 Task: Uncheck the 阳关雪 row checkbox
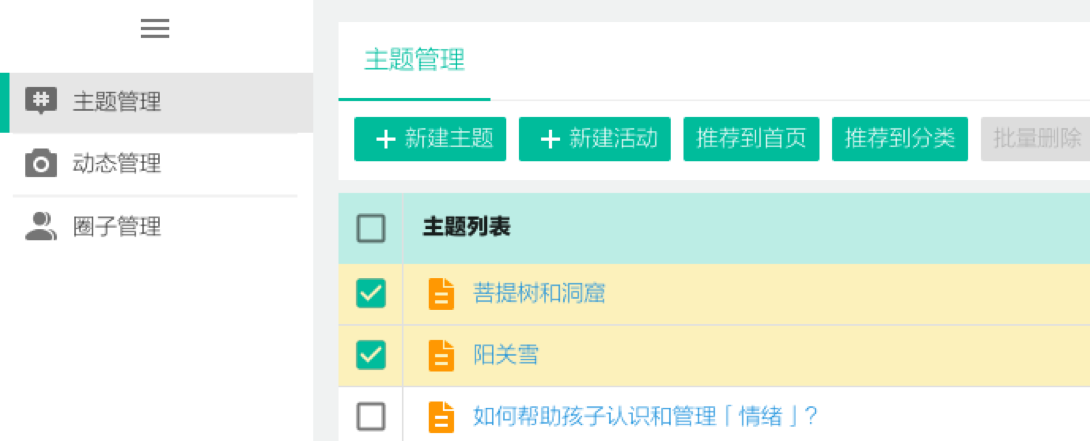(x=371, y=355)
